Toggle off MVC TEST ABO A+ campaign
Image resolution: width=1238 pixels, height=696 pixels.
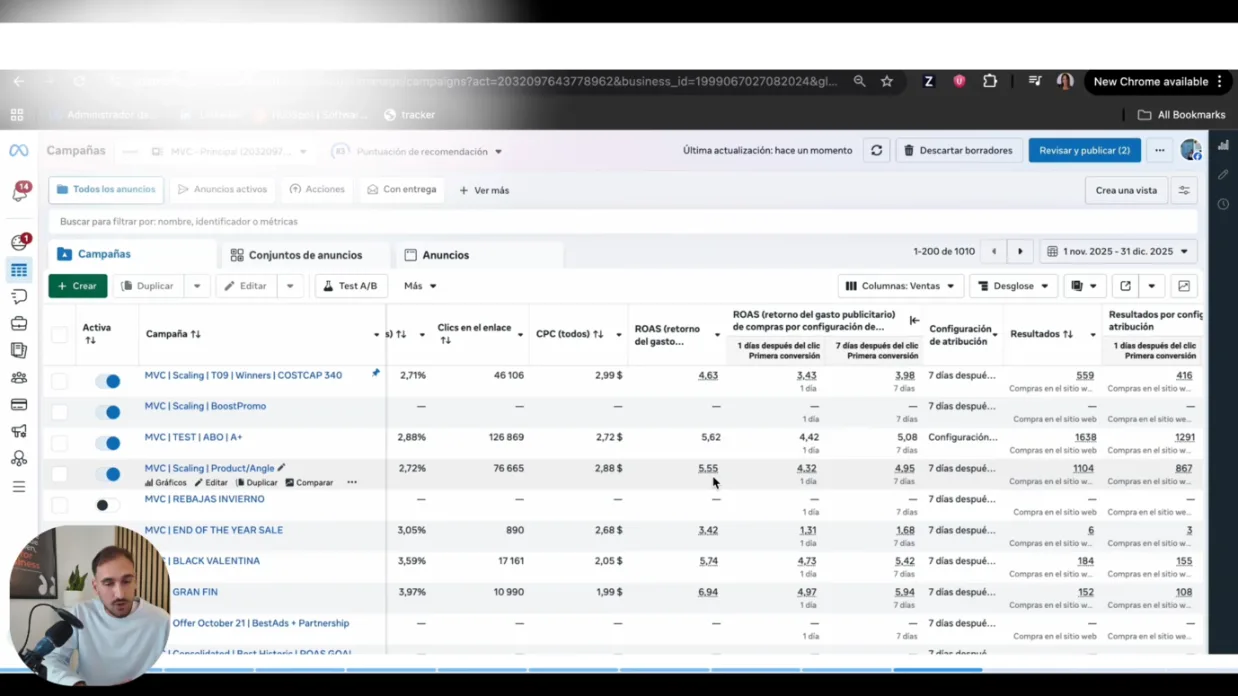[x=108, y=443]
